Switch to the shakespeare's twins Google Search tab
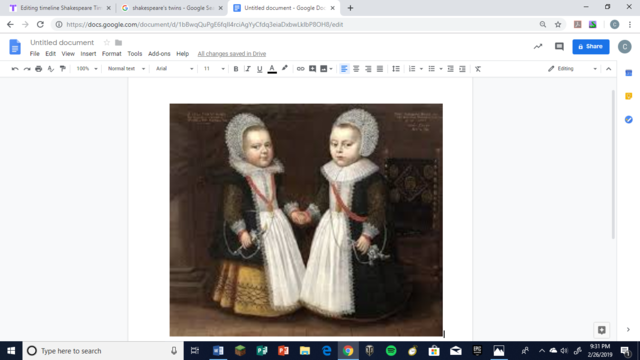This screenshot has height=360, width=640. pyautogui.click(x=171, y=8)
